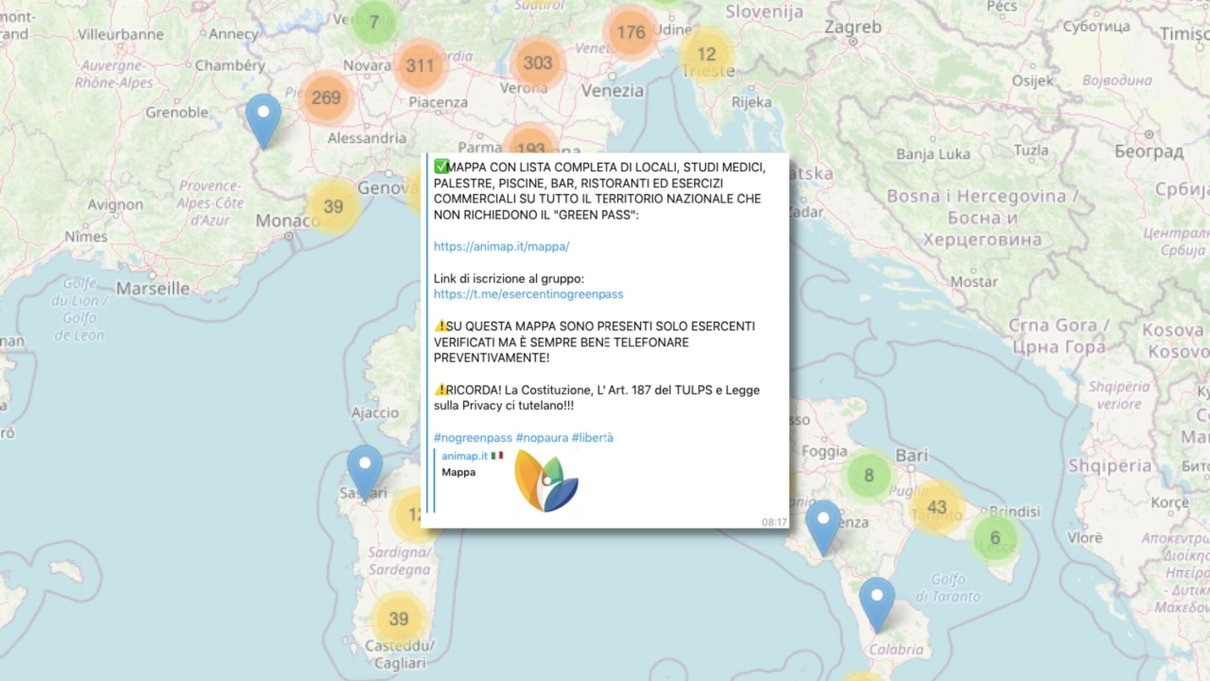Click the #libertà hashtag
Screen dimensions: 1210x681
pyautogui.click(x=592, y=438)
